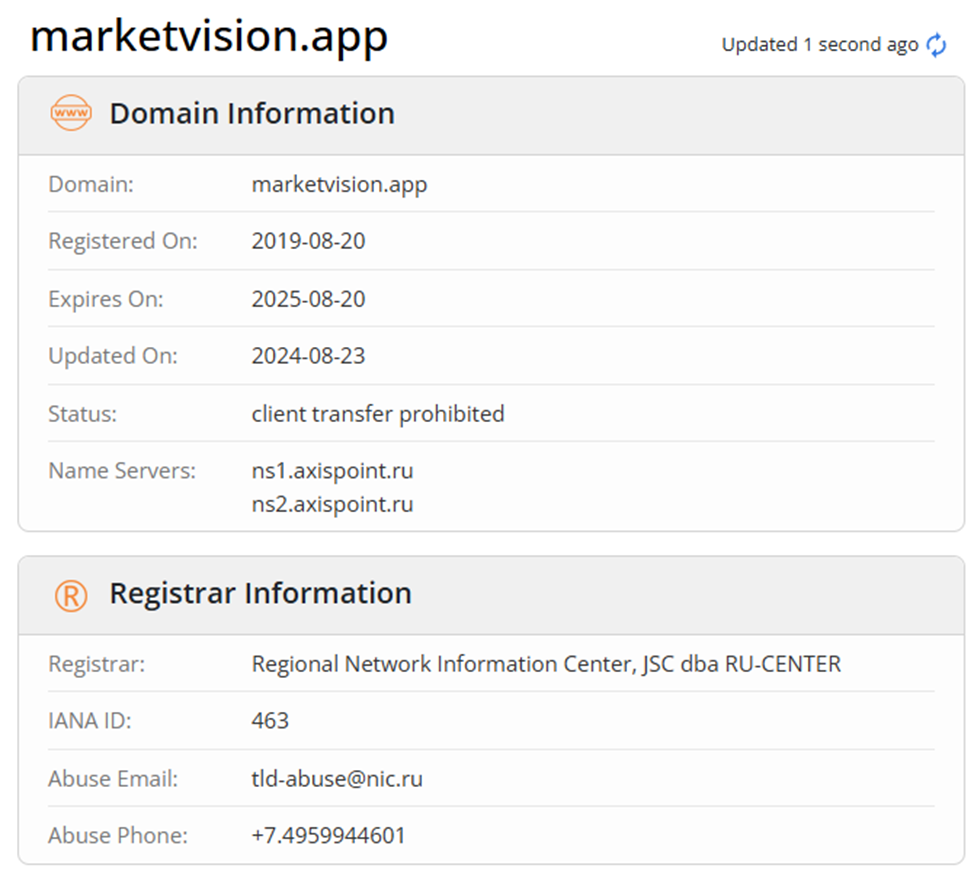Click the Expires On date 2025-08-20
Viewport: 974px width, 881px height.
coord(308,298)
